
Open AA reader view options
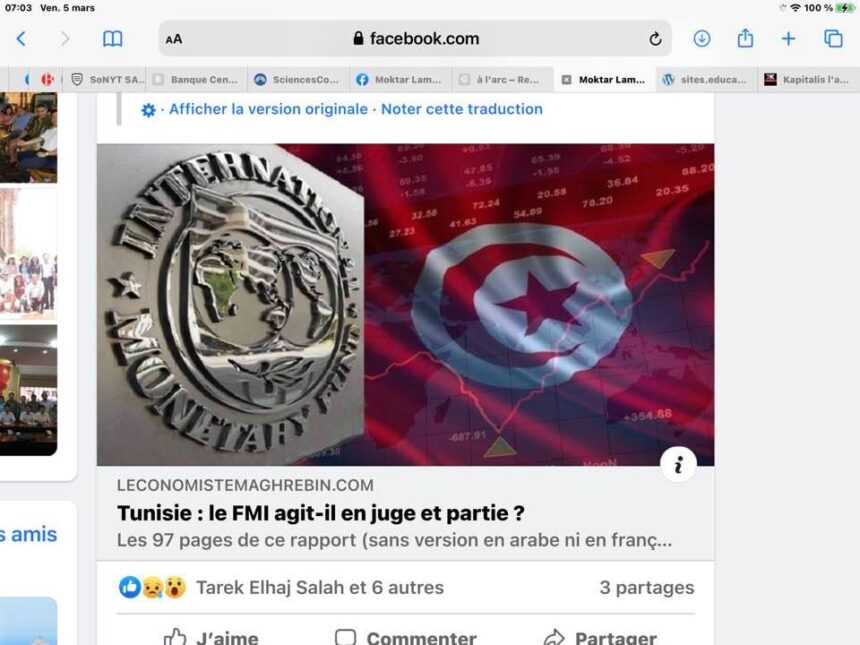[174, 39]
